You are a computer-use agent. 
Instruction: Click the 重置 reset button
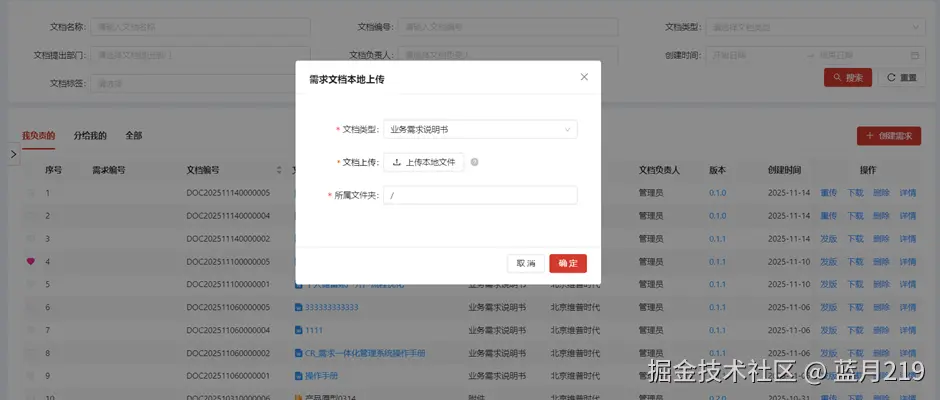tap(902, 77)
